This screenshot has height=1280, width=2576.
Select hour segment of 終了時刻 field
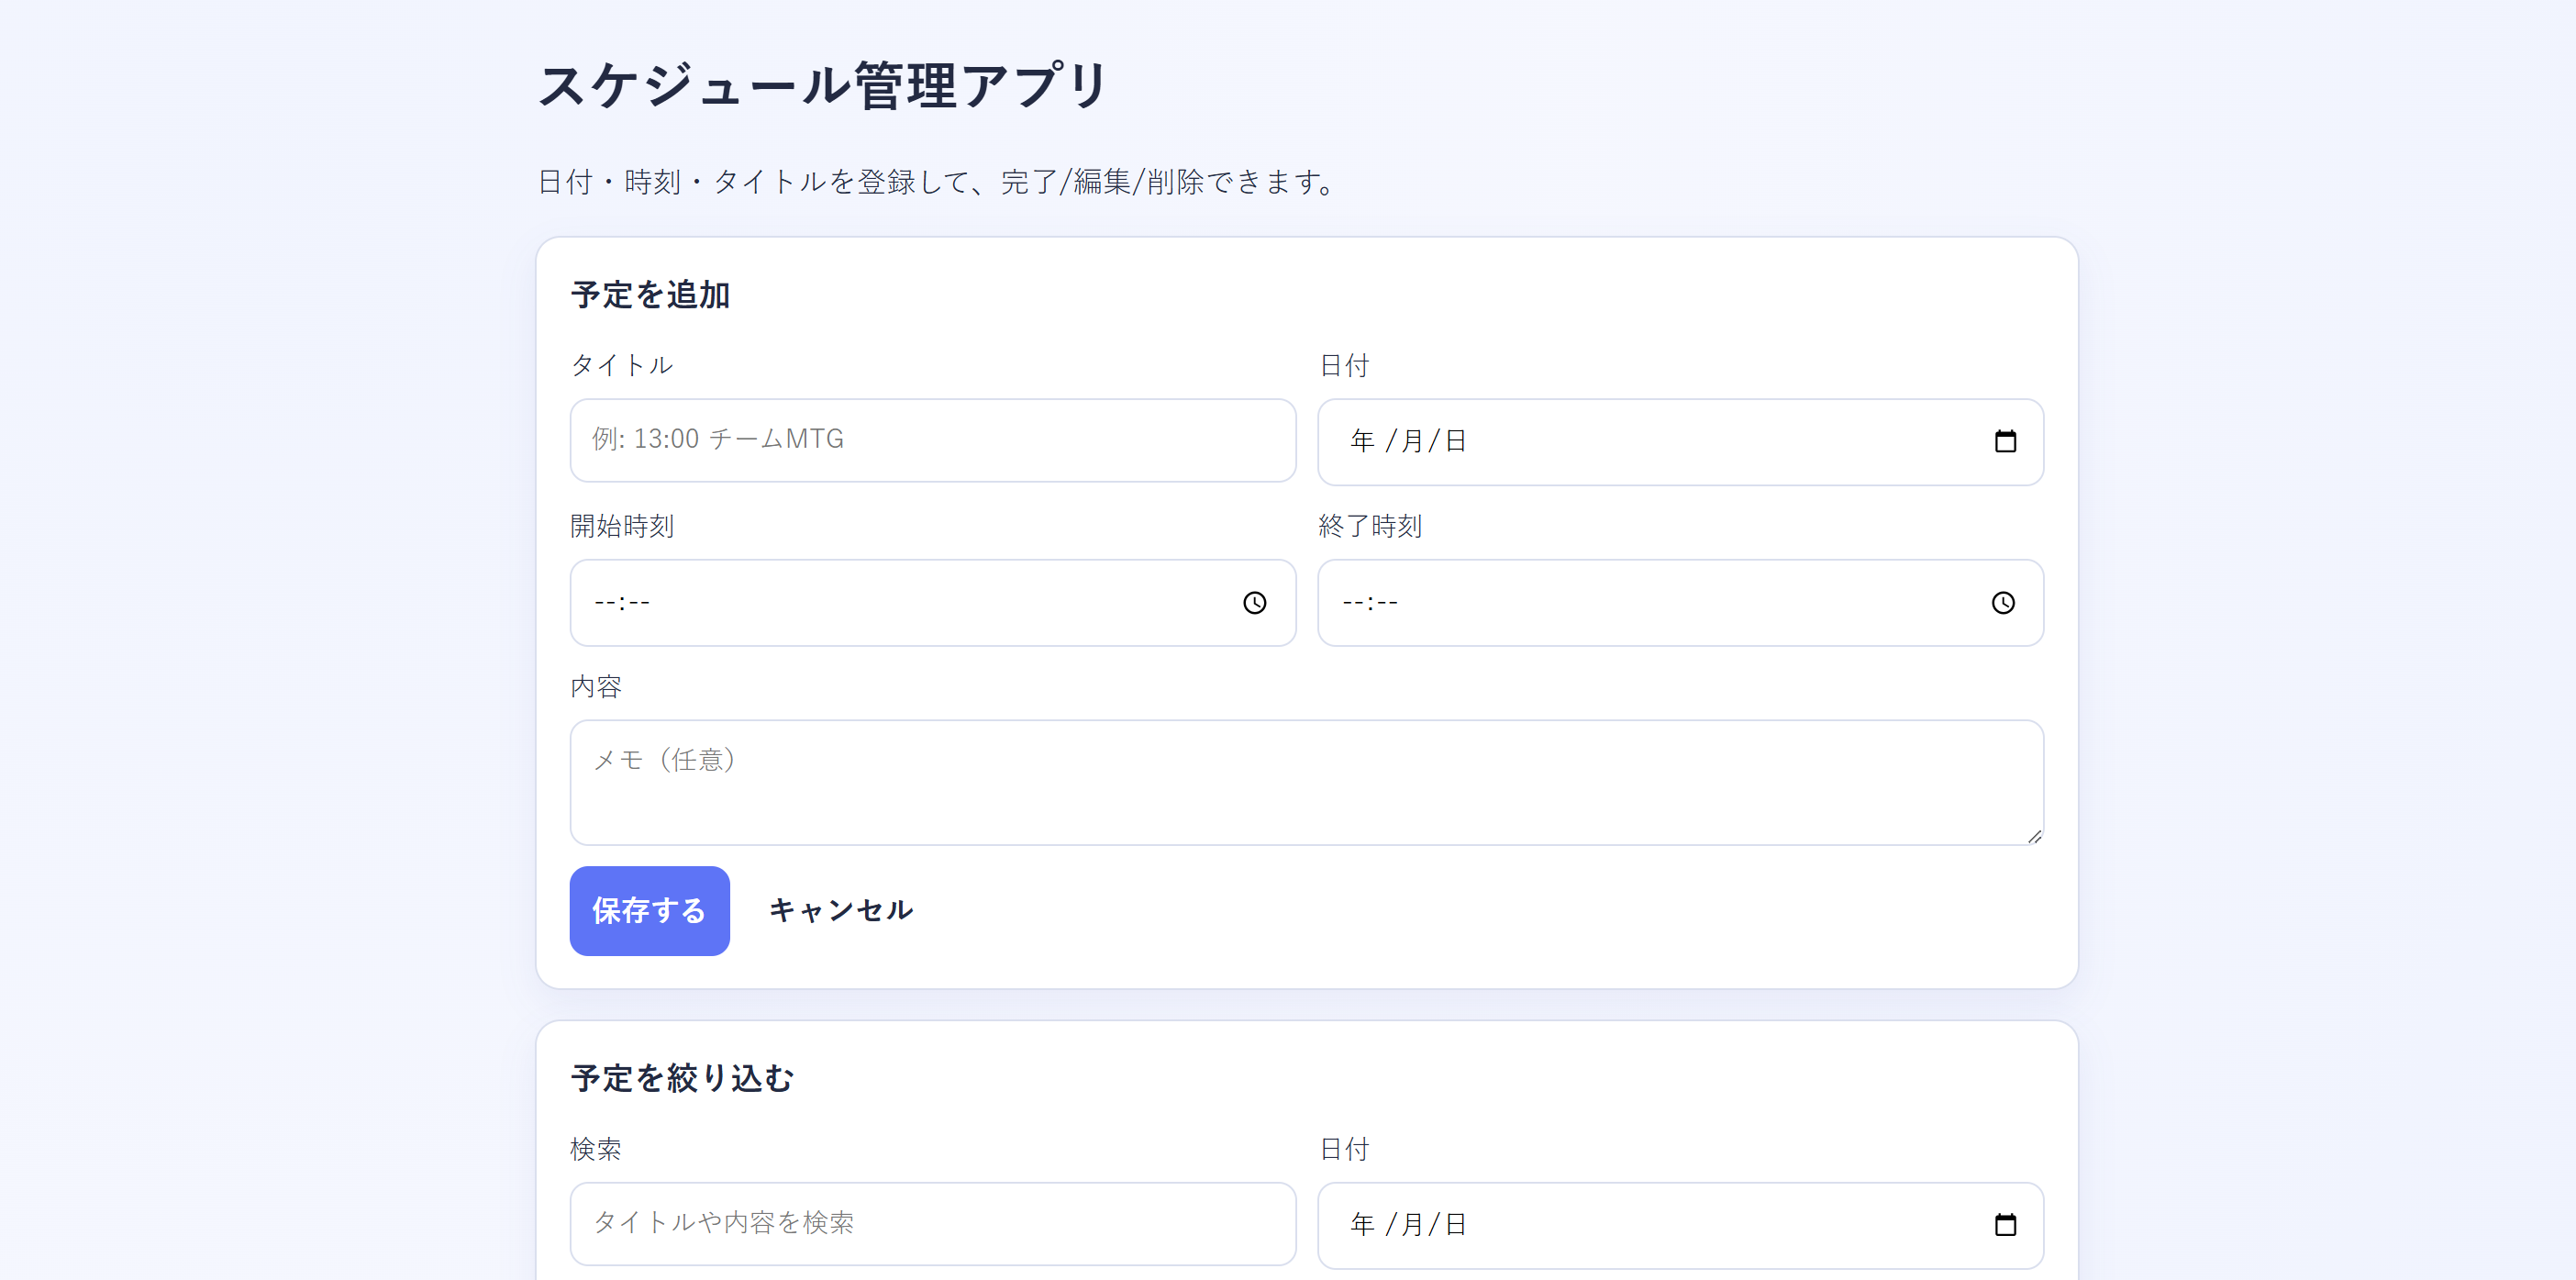coord(1353,603)
